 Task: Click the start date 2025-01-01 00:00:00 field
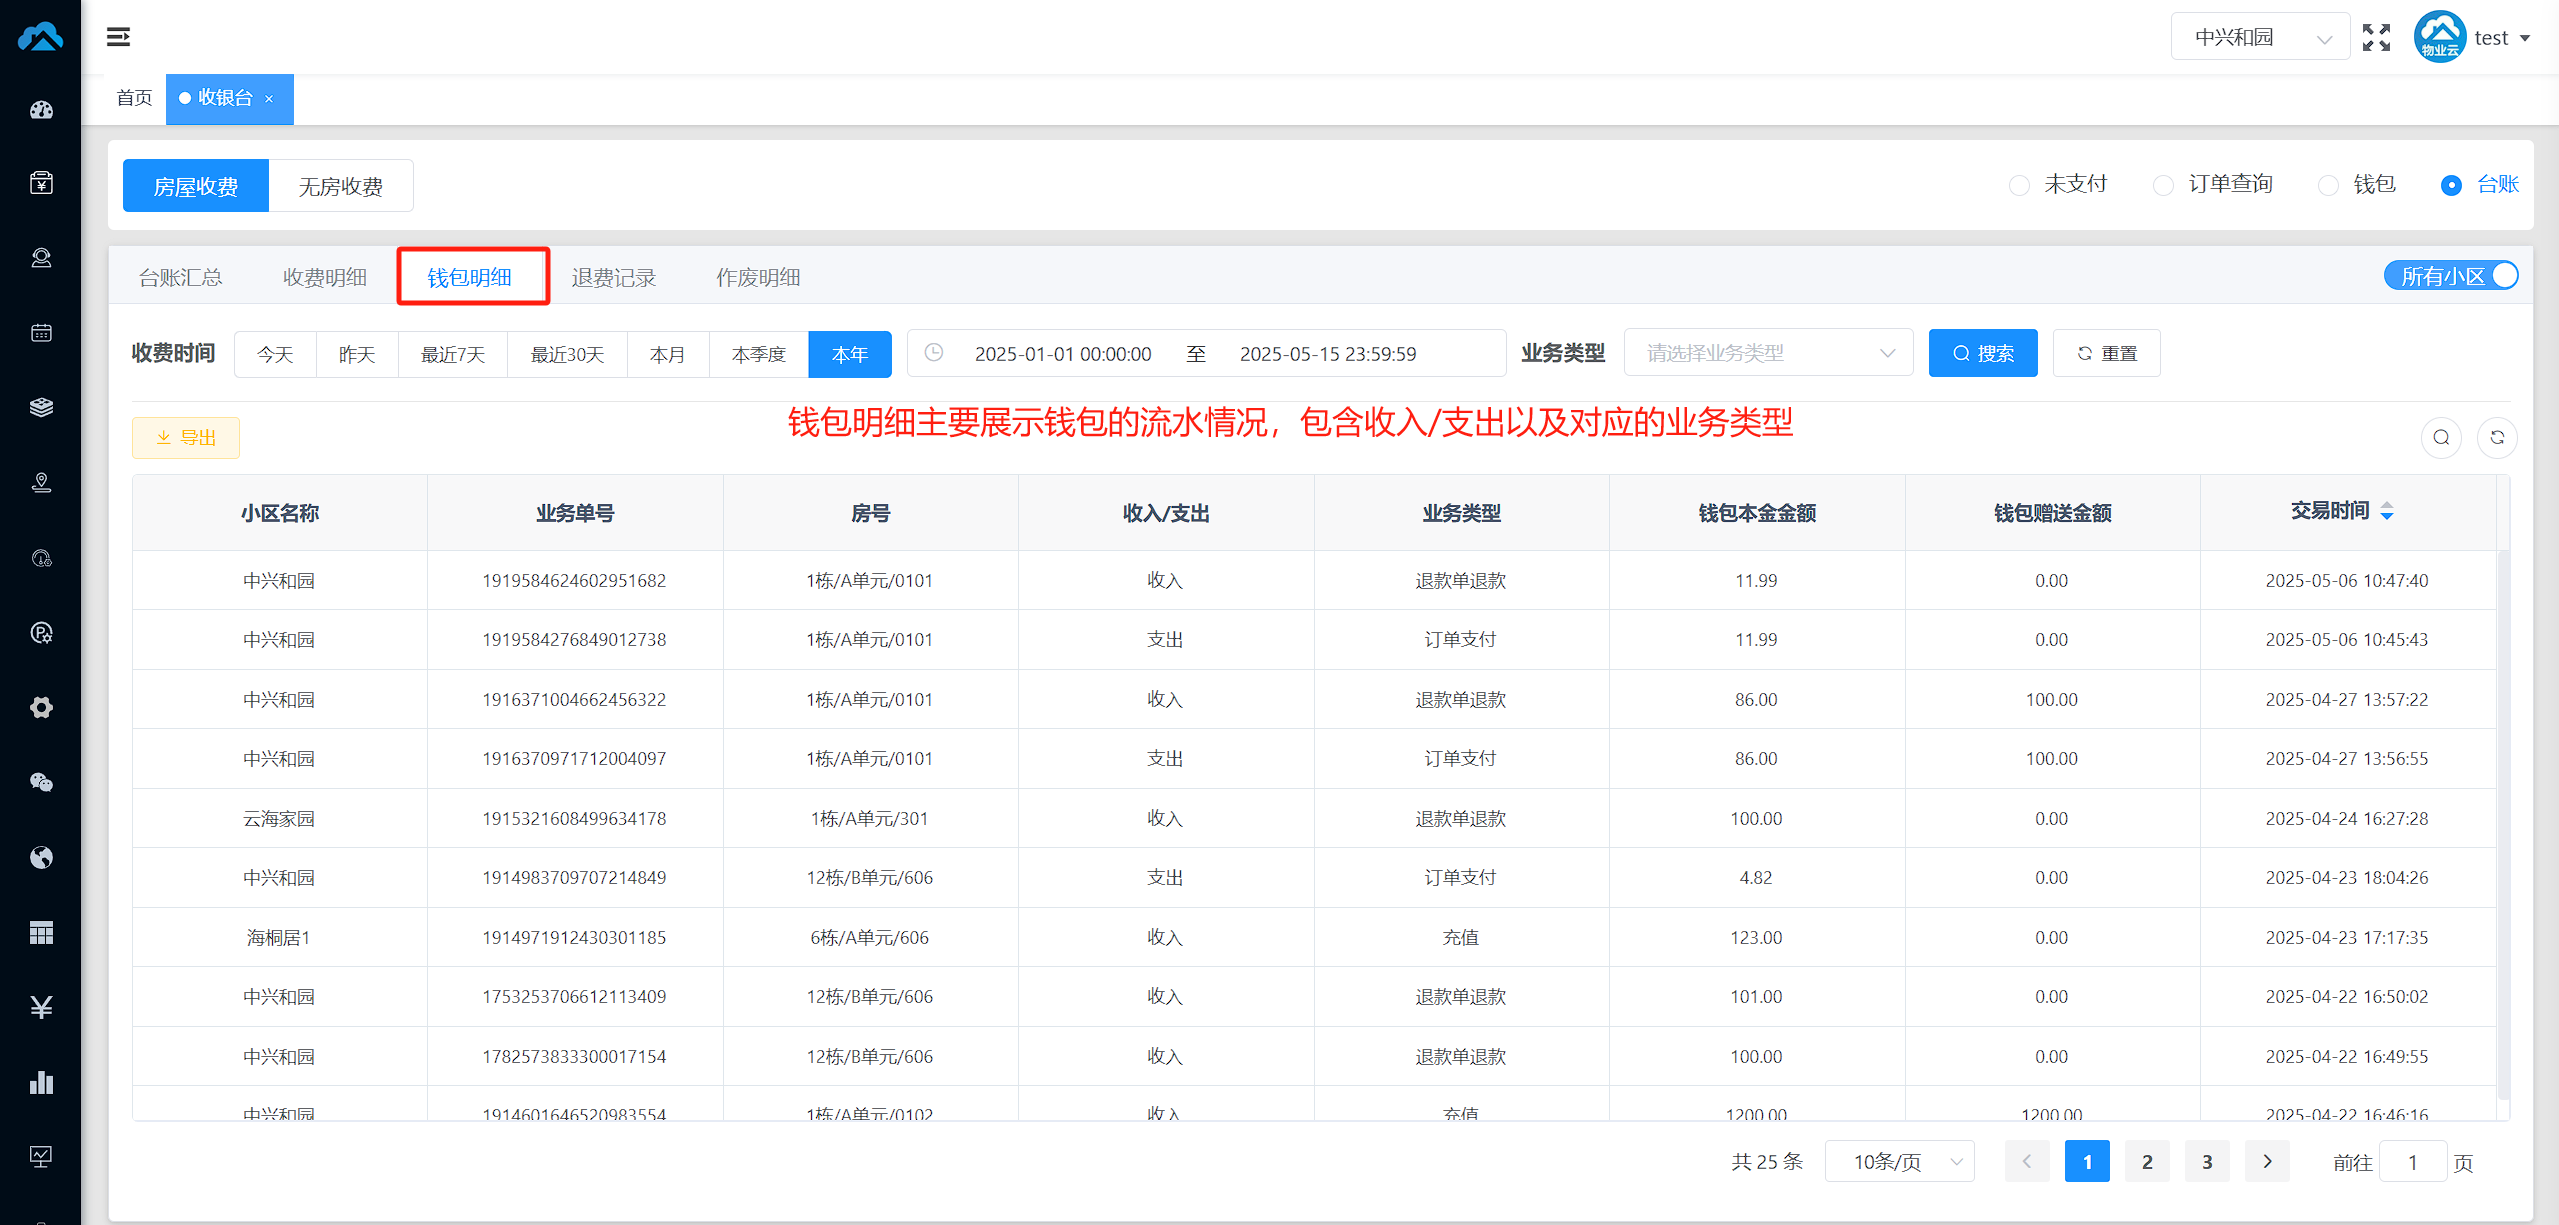click(1063, 354)
